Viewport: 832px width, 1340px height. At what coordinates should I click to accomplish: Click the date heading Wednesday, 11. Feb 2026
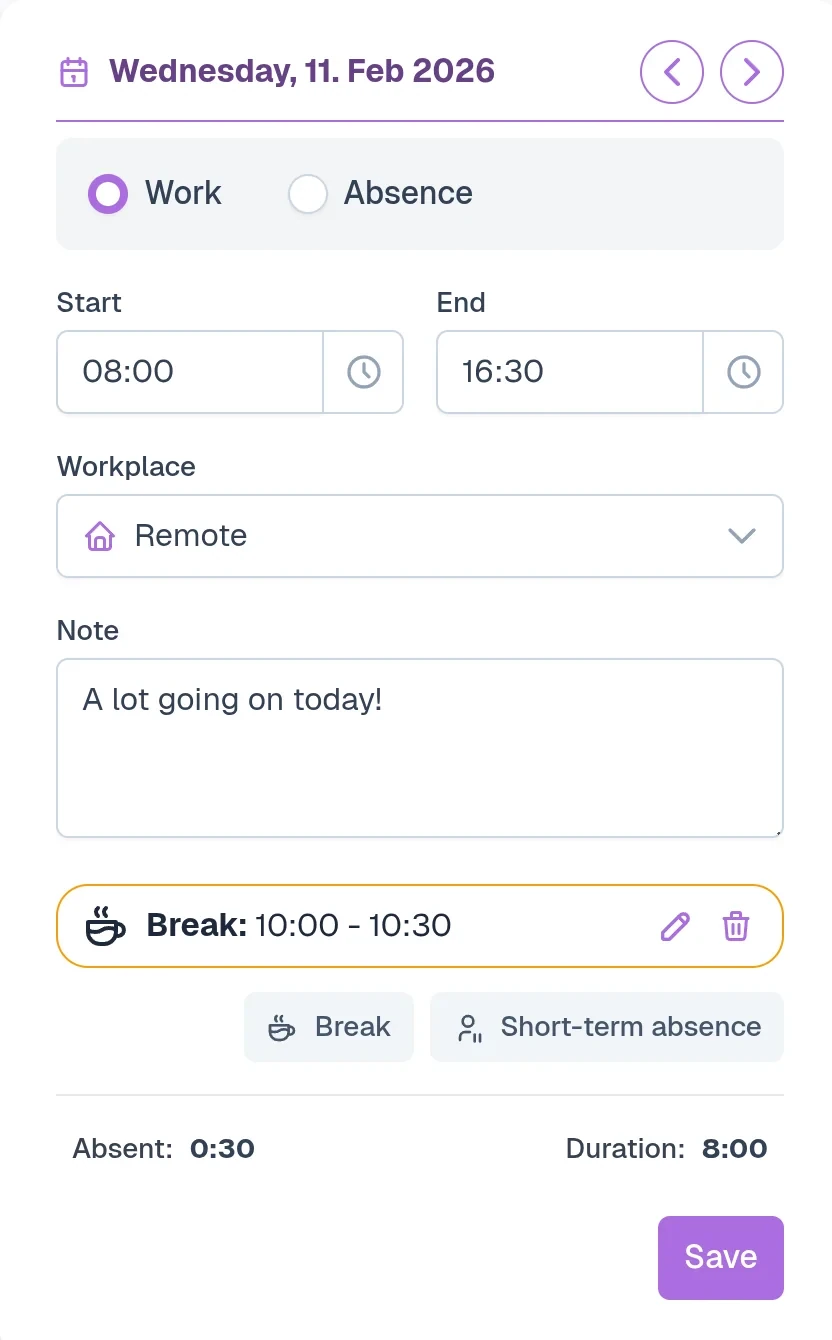(x=302, y=72)
